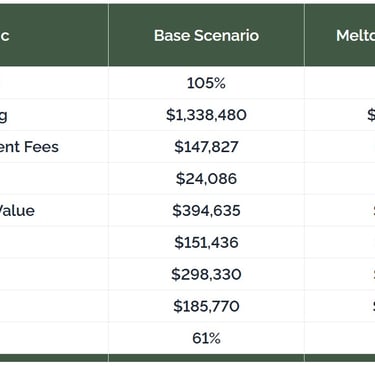Image resolution: width=375 pixels, height=366 pixels.
Task: Click the $1,338,480 value
Action: coord(206,115)
